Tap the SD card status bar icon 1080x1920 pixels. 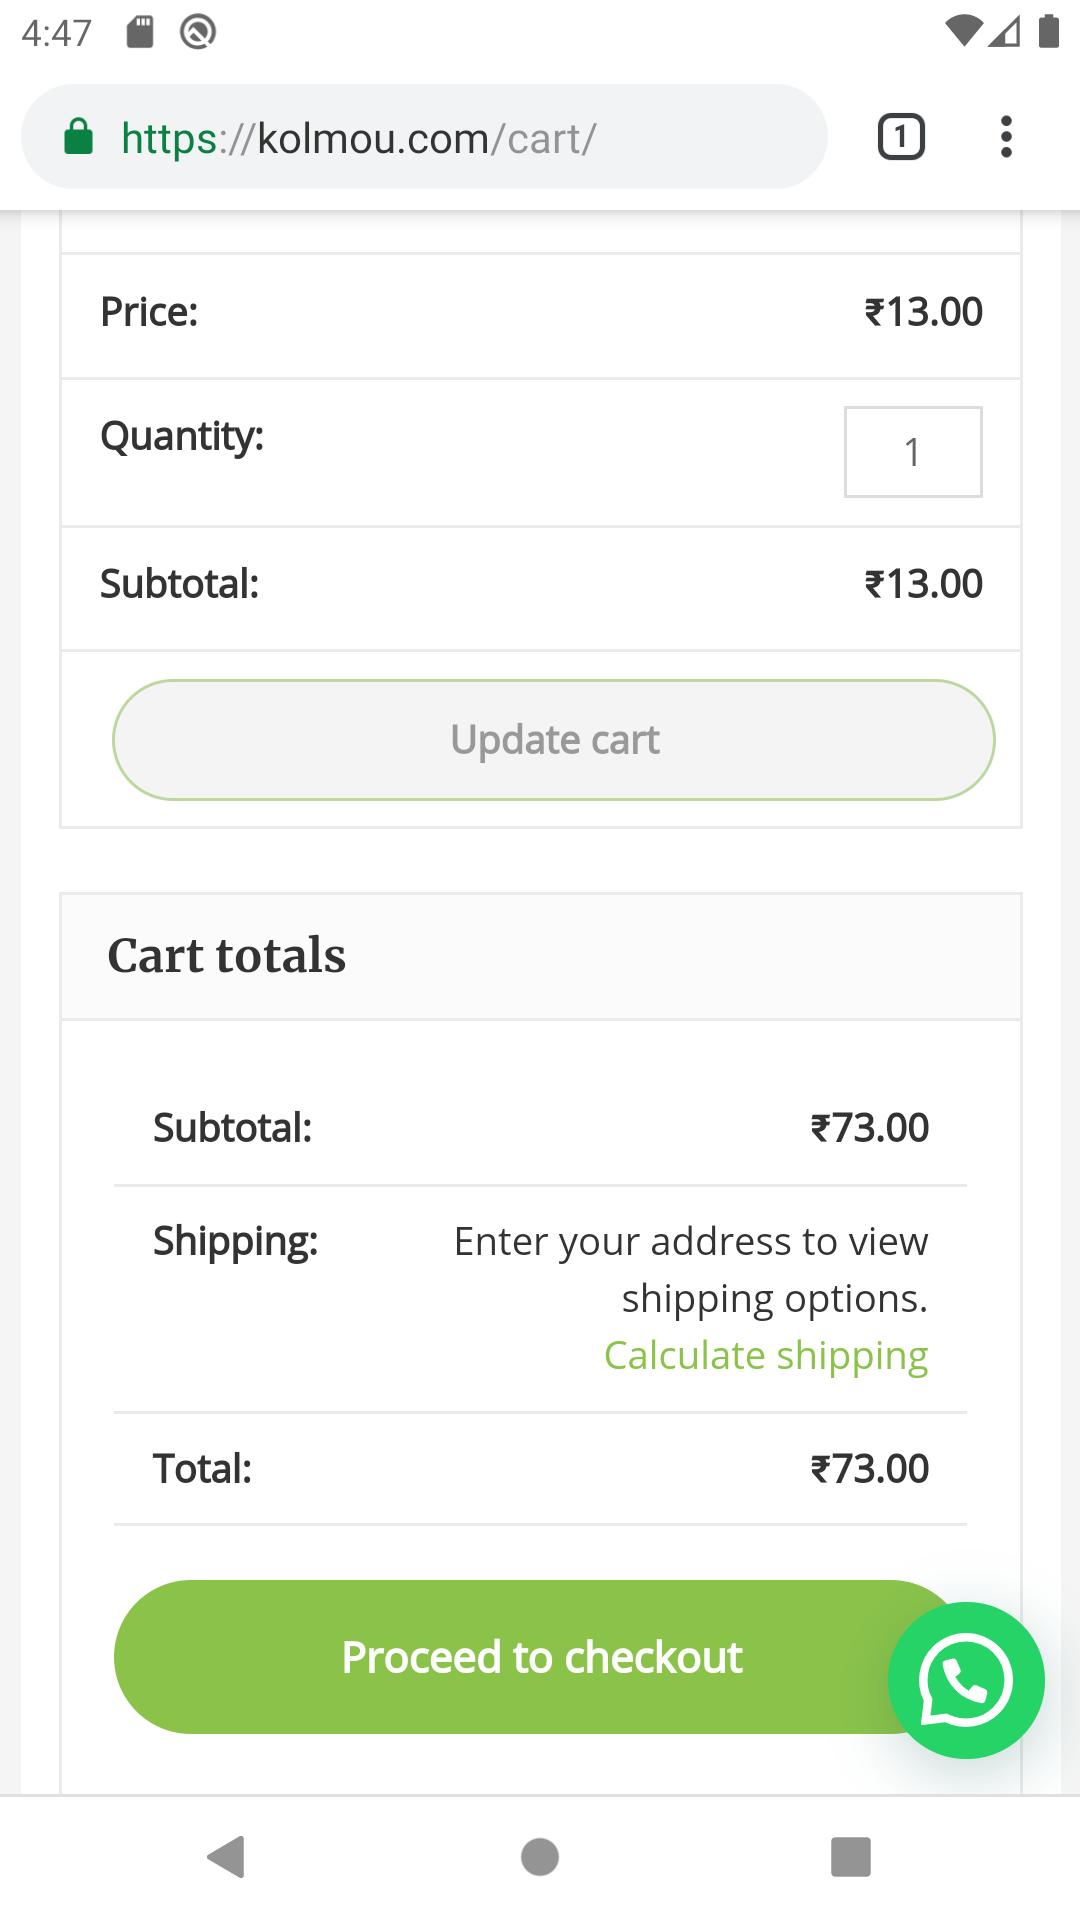[x=140, y=32]
